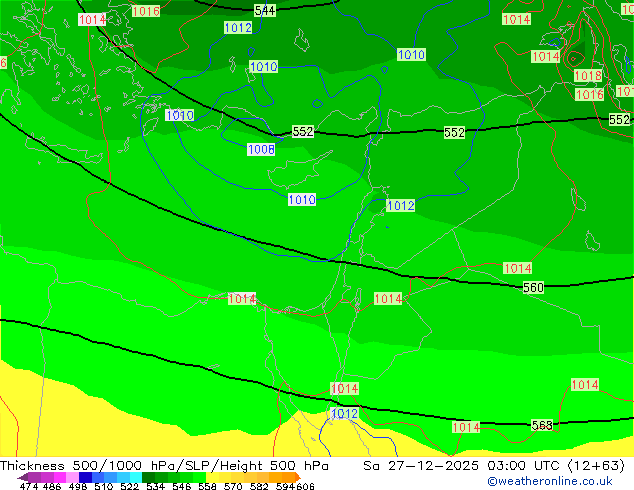The image size is (634, 490).
Task: Select the 1008 low pressure label
Action: [261, 150]
